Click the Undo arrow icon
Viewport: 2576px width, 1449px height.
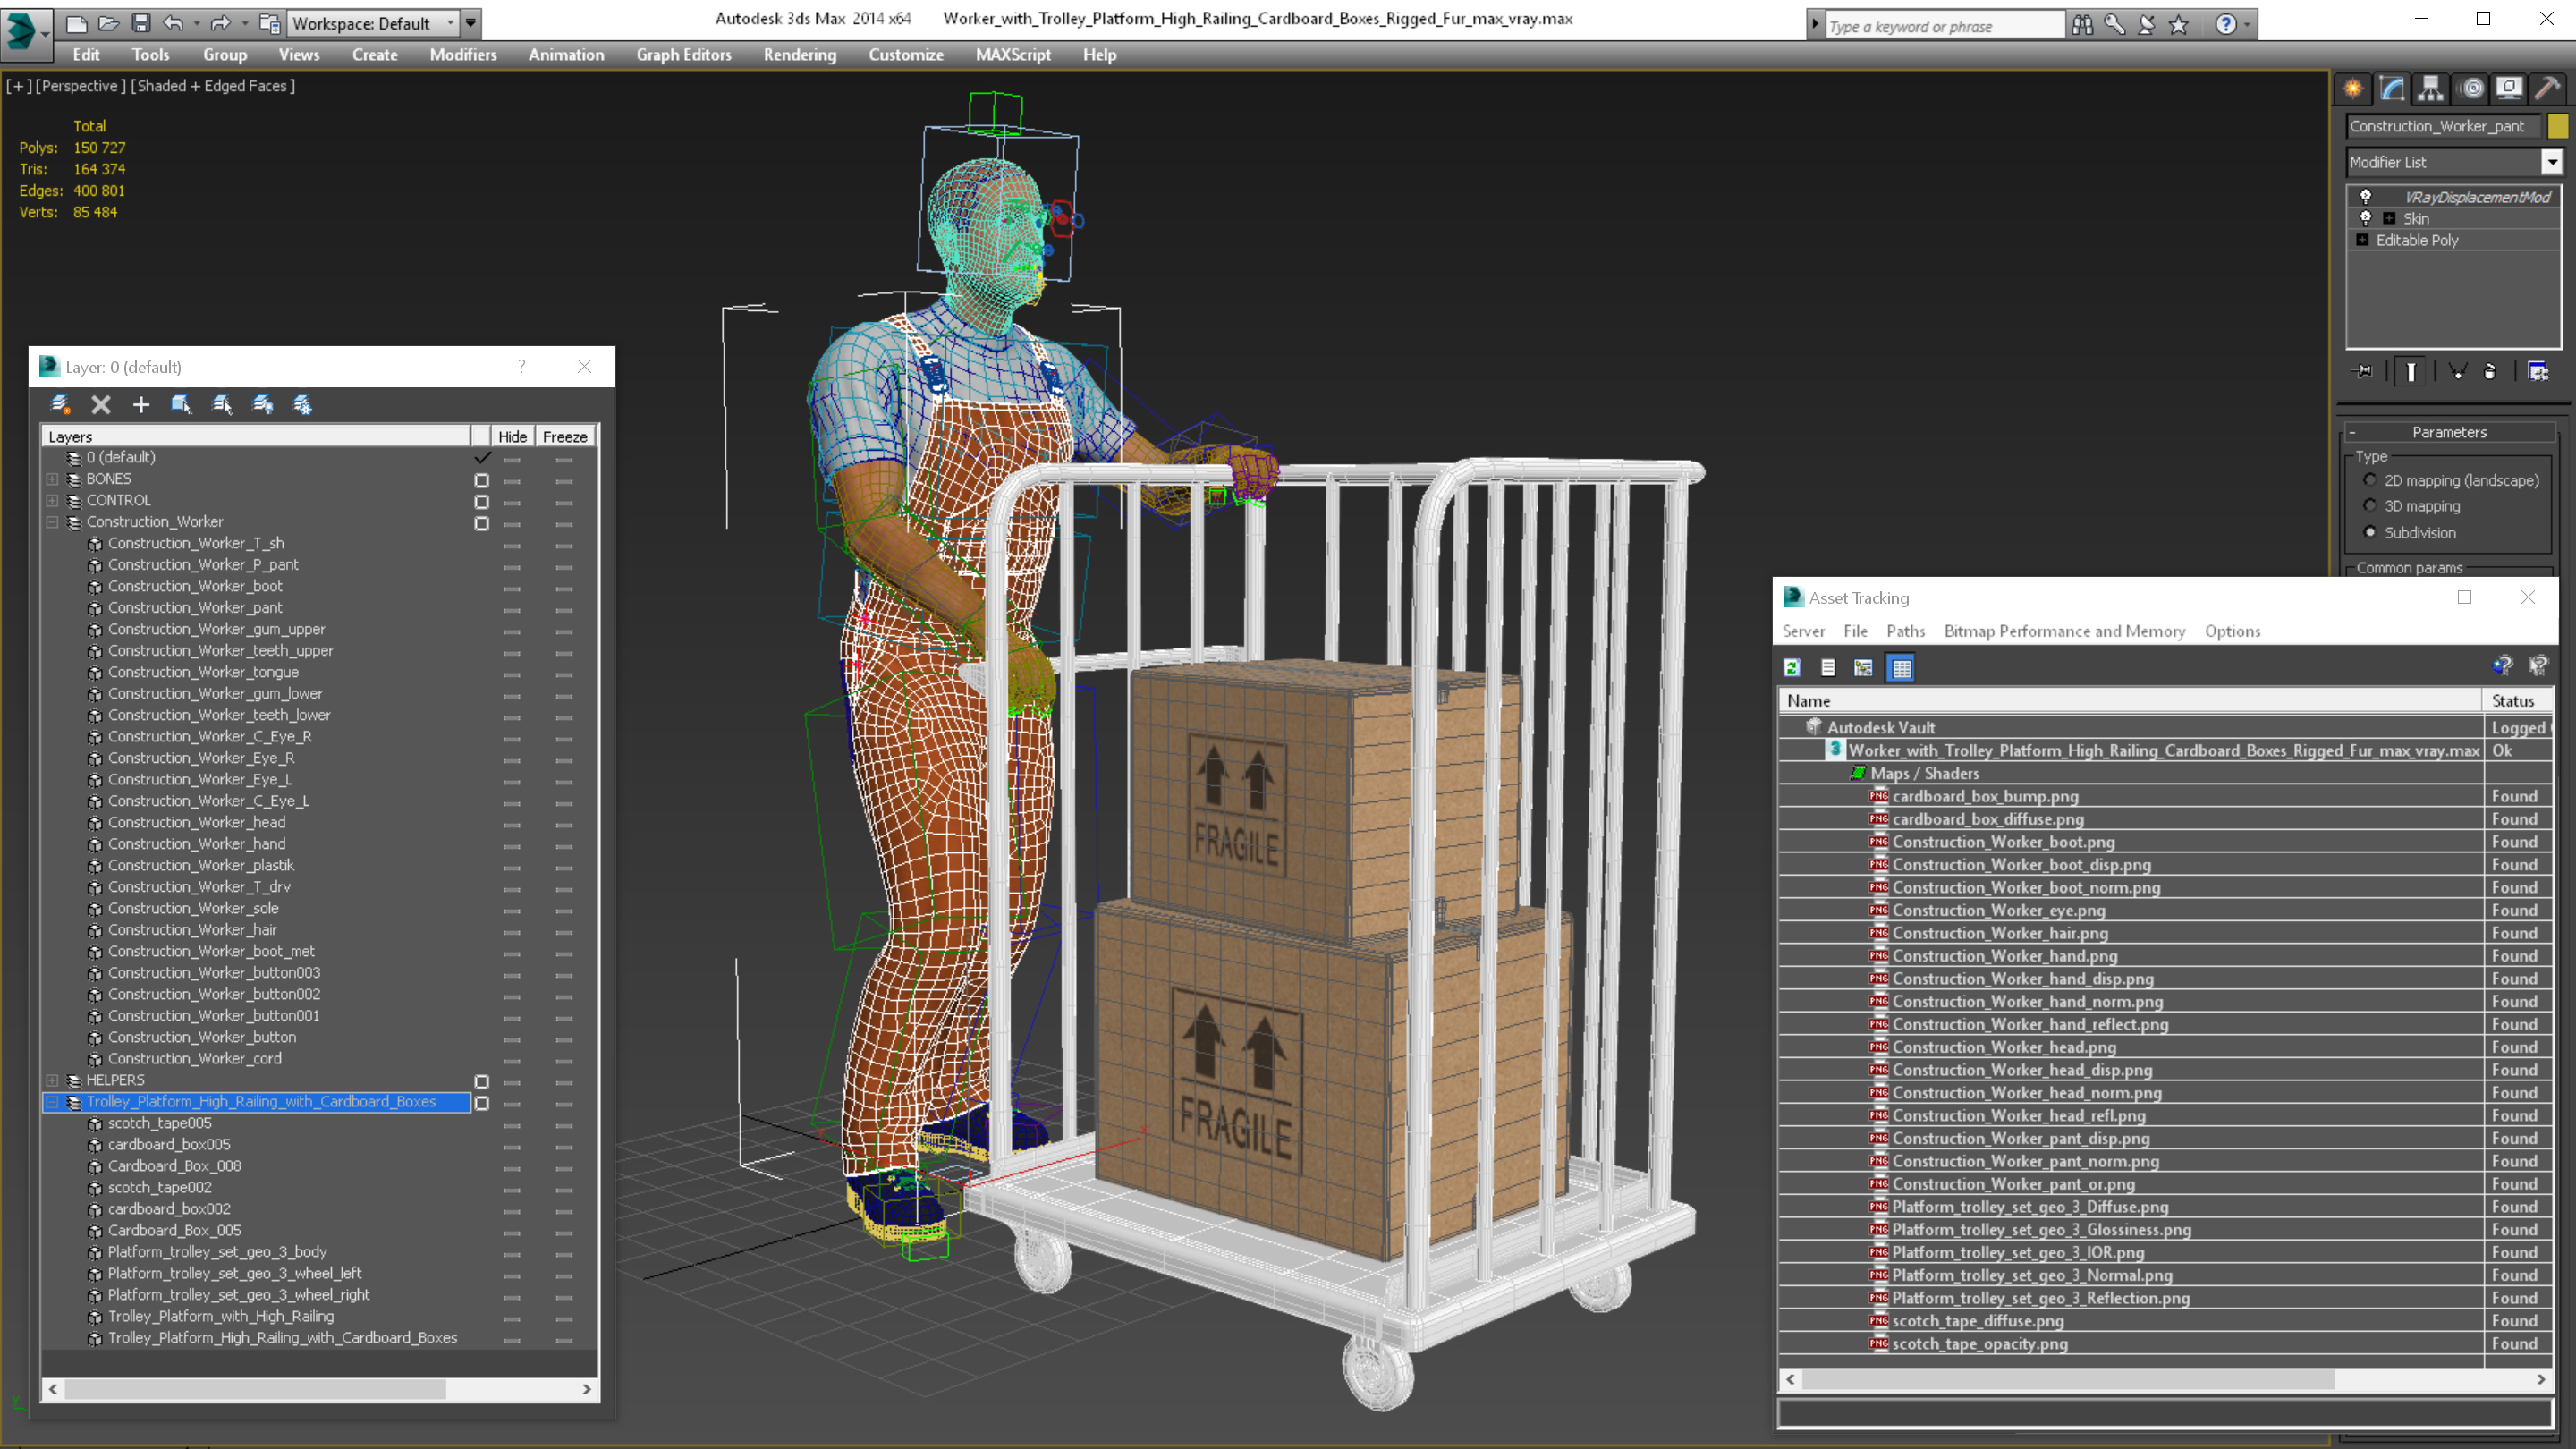click(x=173, y=22)
